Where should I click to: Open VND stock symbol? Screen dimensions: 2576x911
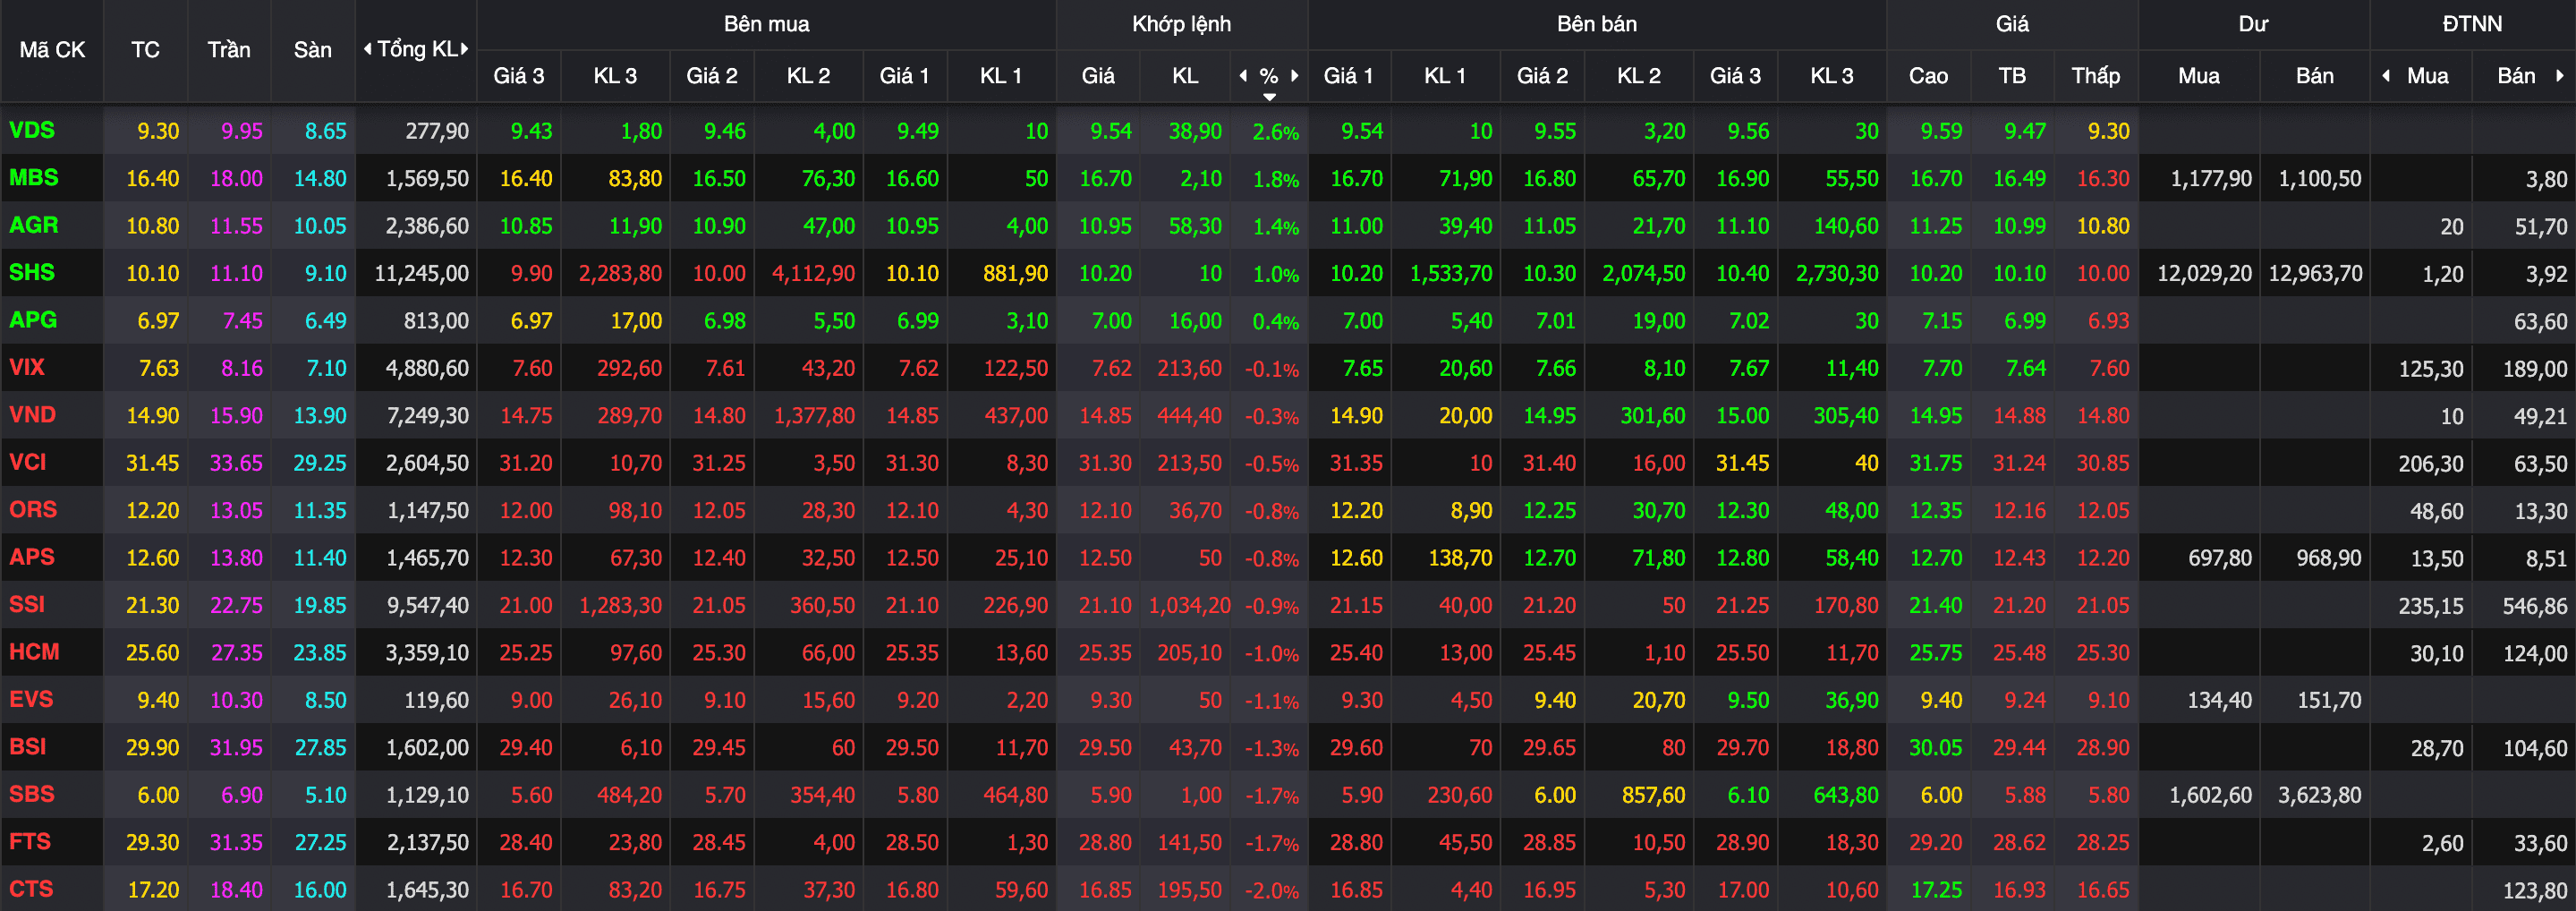pos(33,415)
